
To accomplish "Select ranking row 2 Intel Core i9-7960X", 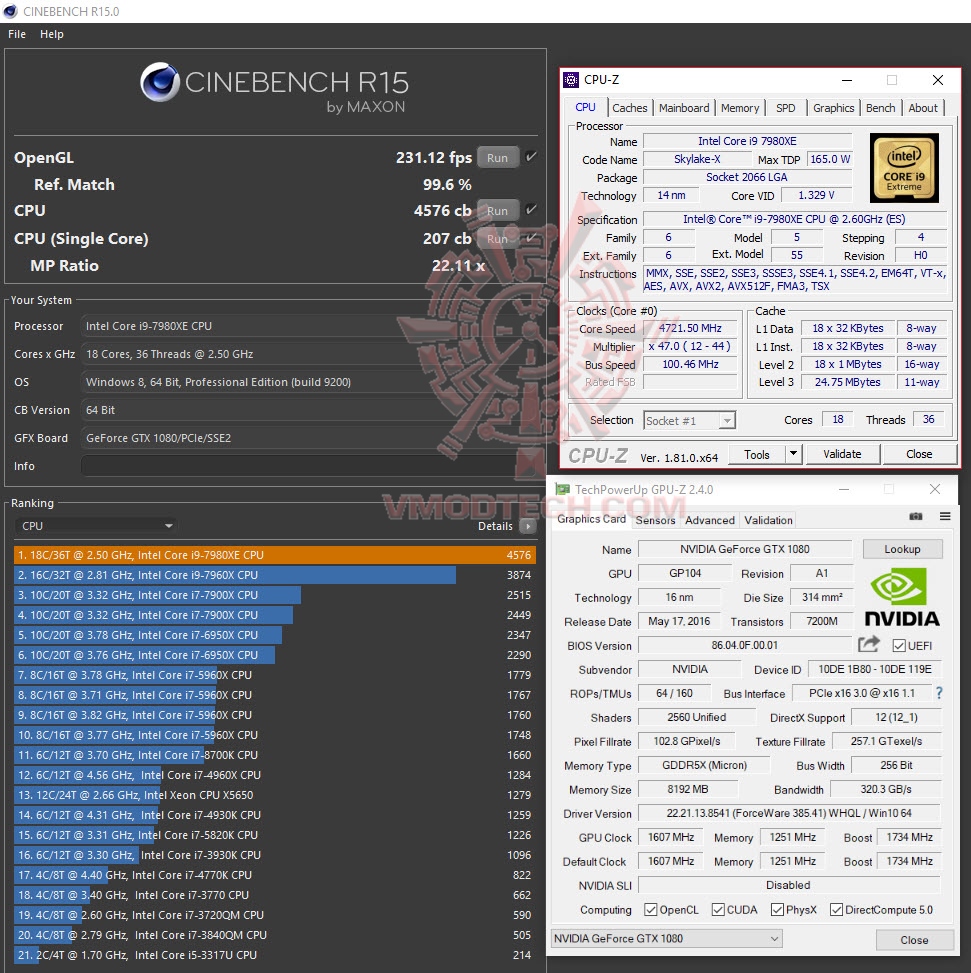I will tap(274, 575).
